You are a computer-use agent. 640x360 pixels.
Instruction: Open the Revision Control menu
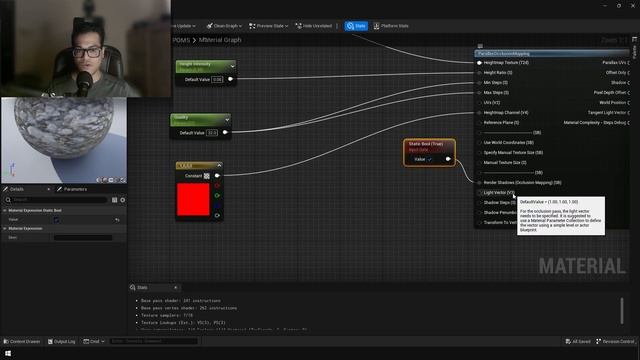[x=615, y=341]
